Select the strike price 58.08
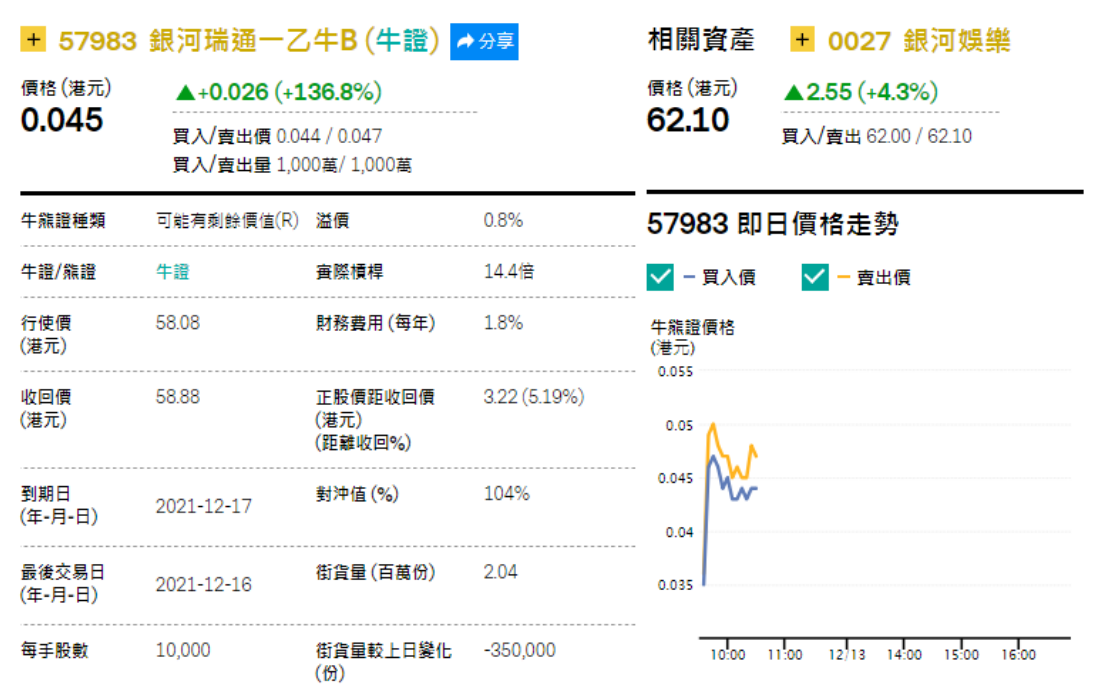This screenshot has height=697, width=1104. pyautogui.click(x=178, y=322)
